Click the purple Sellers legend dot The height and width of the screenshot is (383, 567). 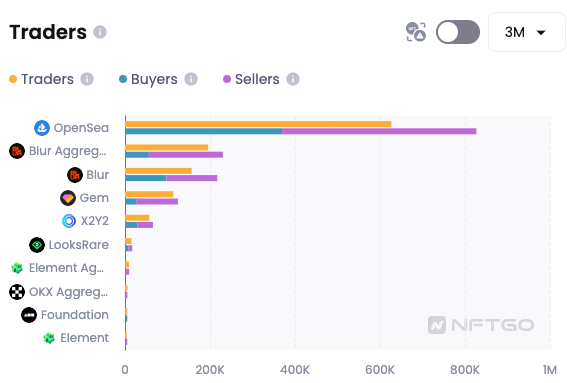pyautogui.click(x=227, y=79)
